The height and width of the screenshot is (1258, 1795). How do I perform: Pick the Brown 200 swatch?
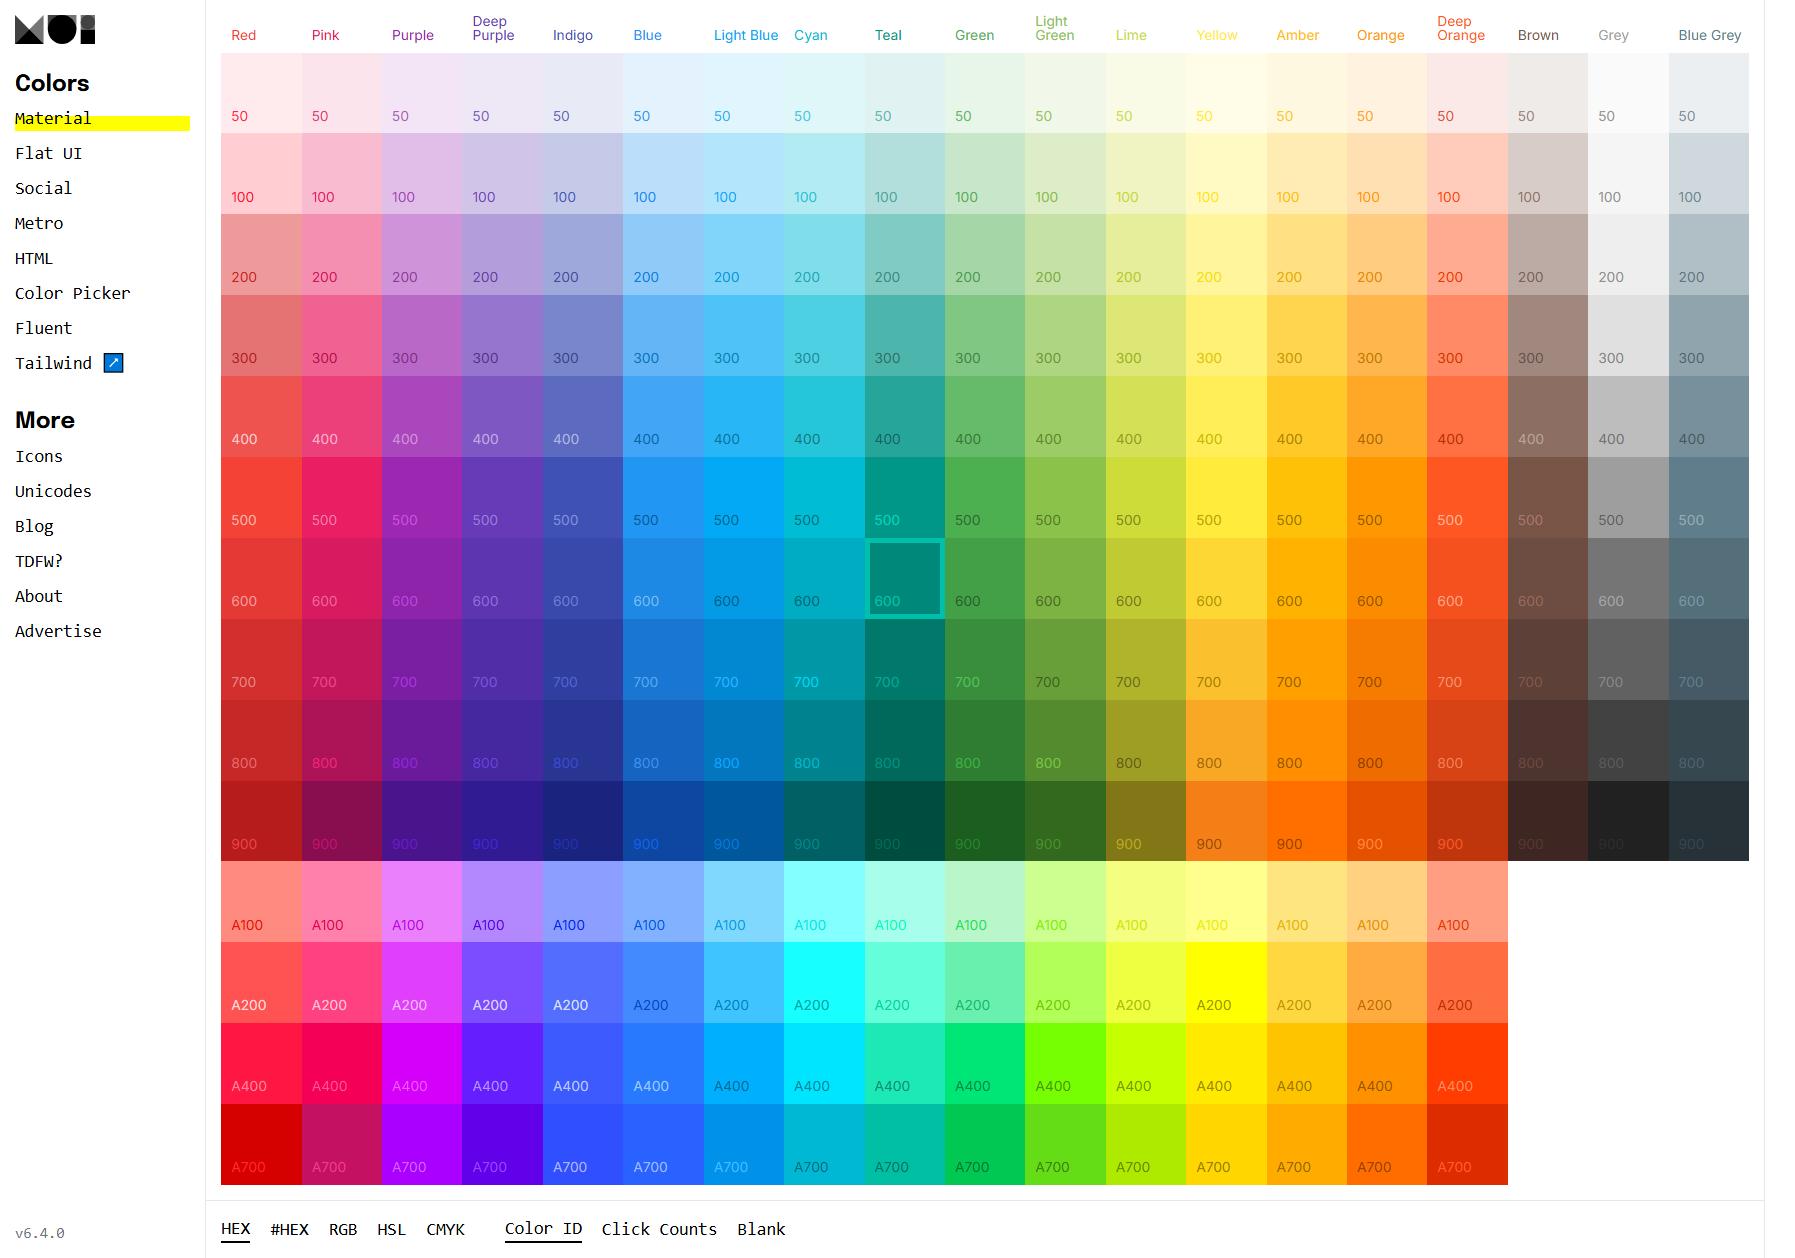1548,255
